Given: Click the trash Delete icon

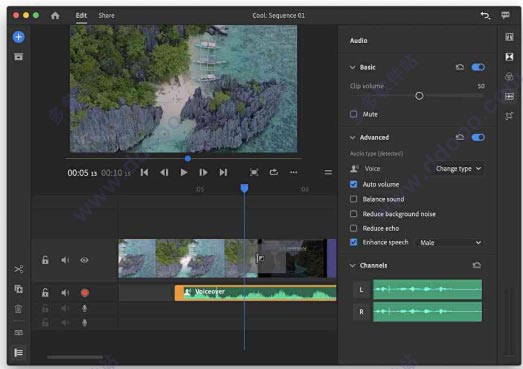Looking at the screenshot, I should [x=19, y=309].
